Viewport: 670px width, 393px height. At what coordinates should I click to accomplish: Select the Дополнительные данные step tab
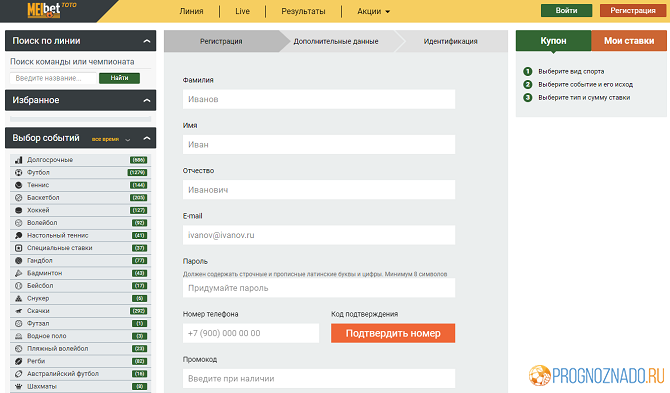(336, 41)
